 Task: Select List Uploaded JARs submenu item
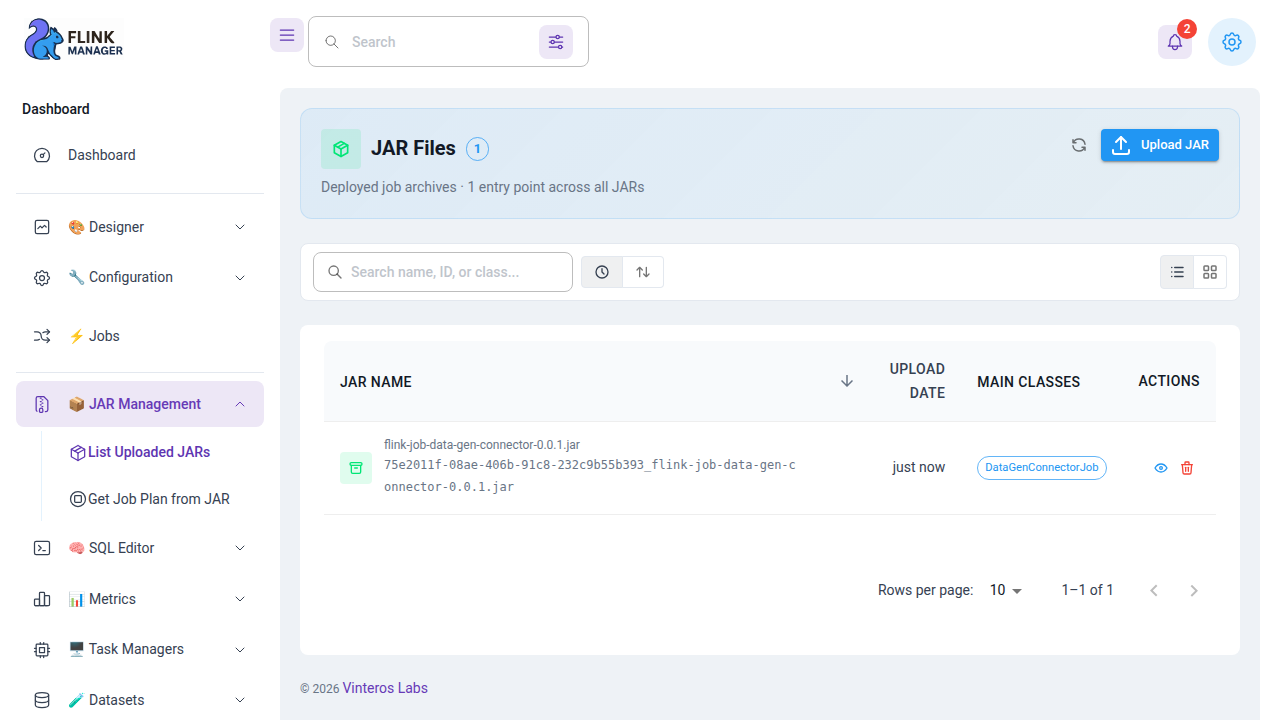coord(140,452)
